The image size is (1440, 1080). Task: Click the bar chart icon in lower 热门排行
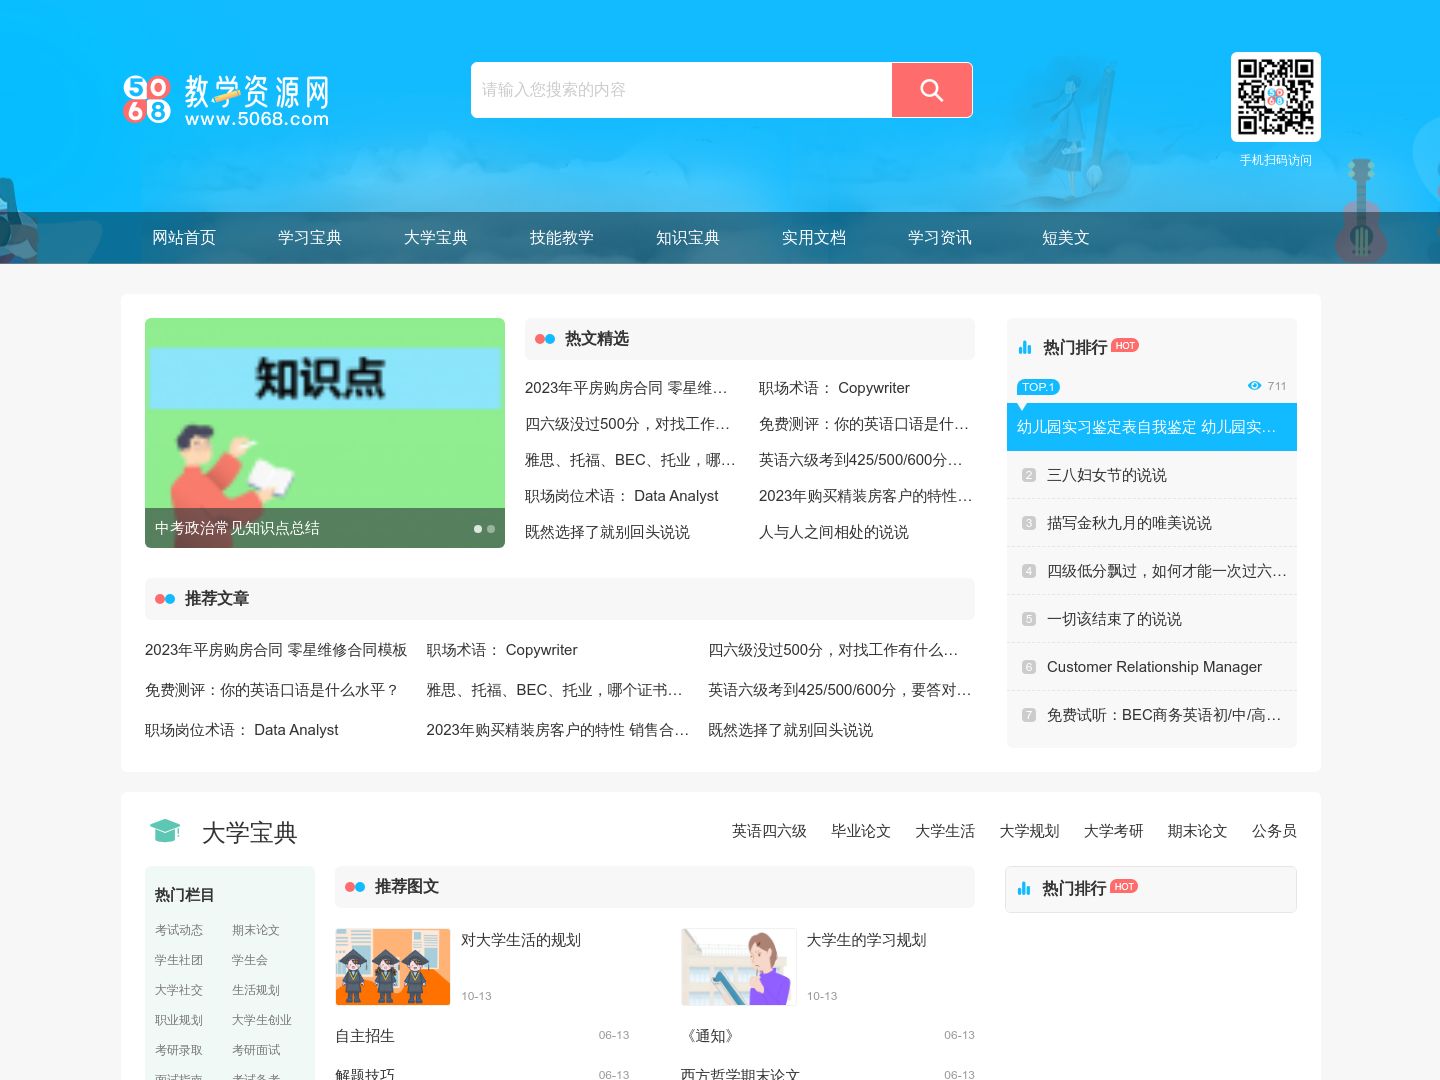click(1024, 888)
